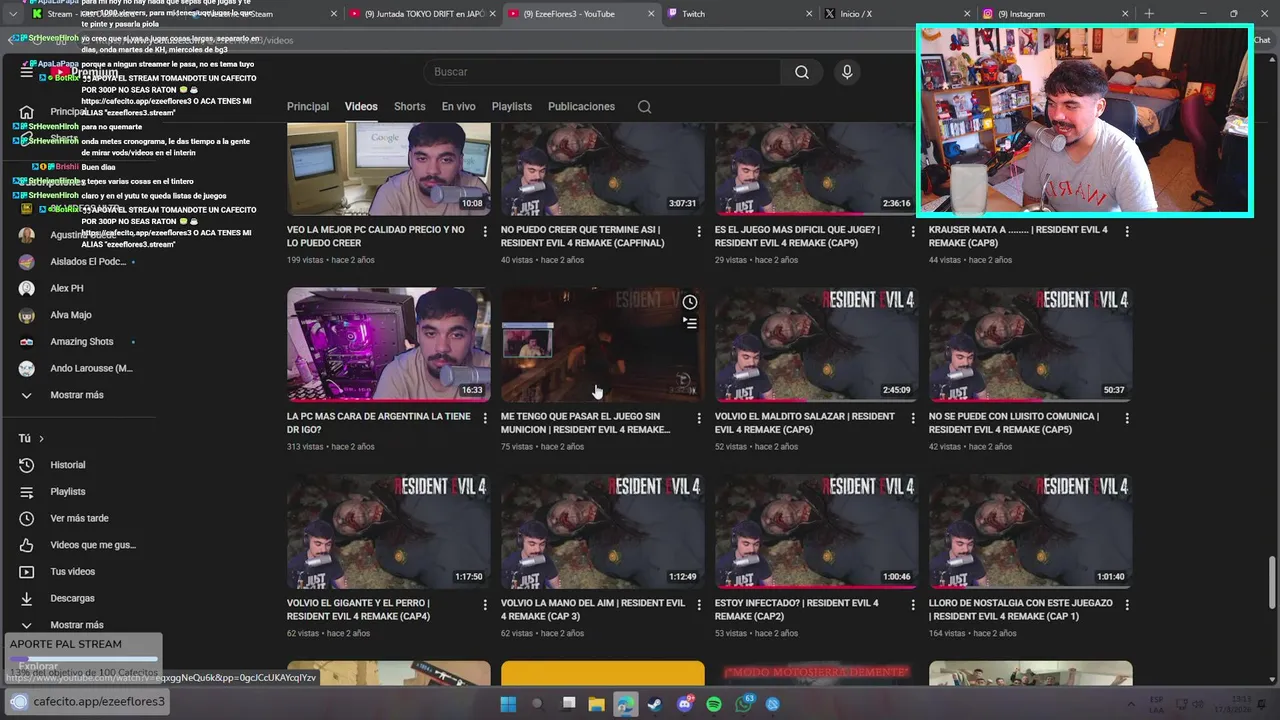Click Watch later clock icon on hovered thumbnail
Viewport: 1280px width, 720px height.
click(x=690, y=302)
